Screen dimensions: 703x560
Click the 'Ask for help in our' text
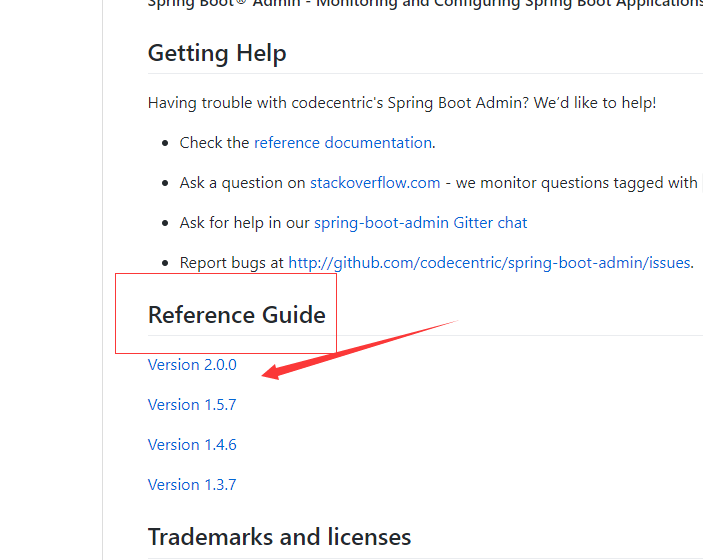pos(245,223)
